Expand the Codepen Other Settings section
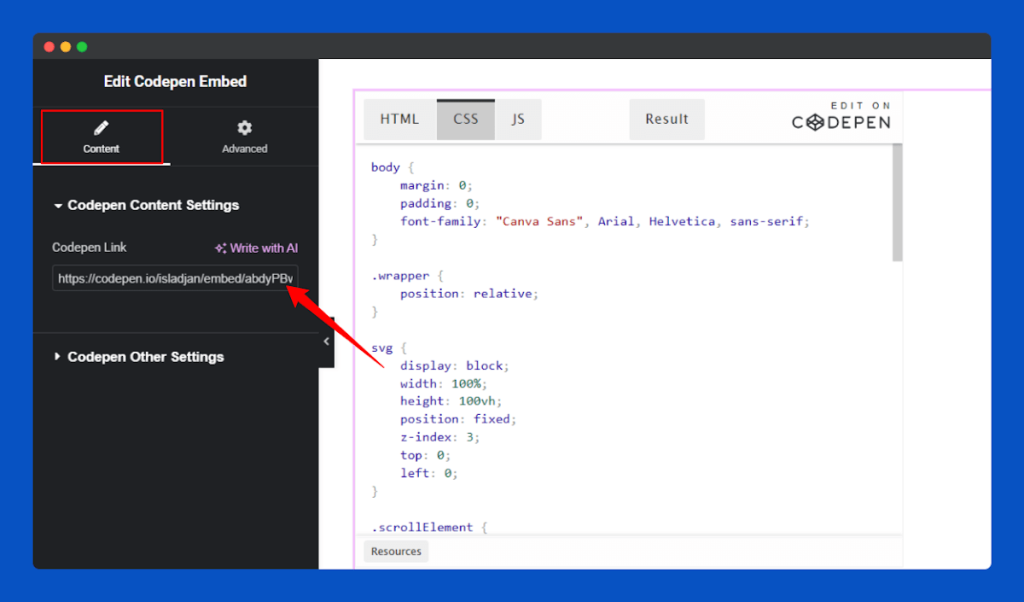 [x=145, y=356]
